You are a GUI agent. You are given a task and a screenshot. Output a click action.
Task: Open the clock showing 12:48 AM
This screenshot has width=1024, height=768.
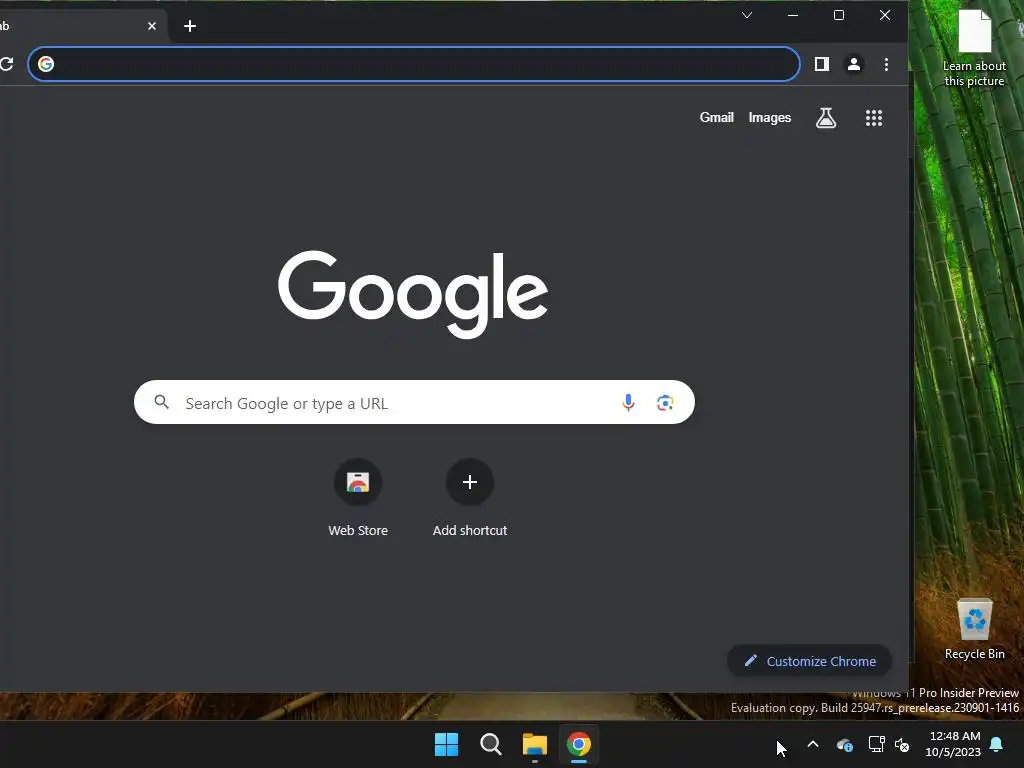tap(953, 744)
